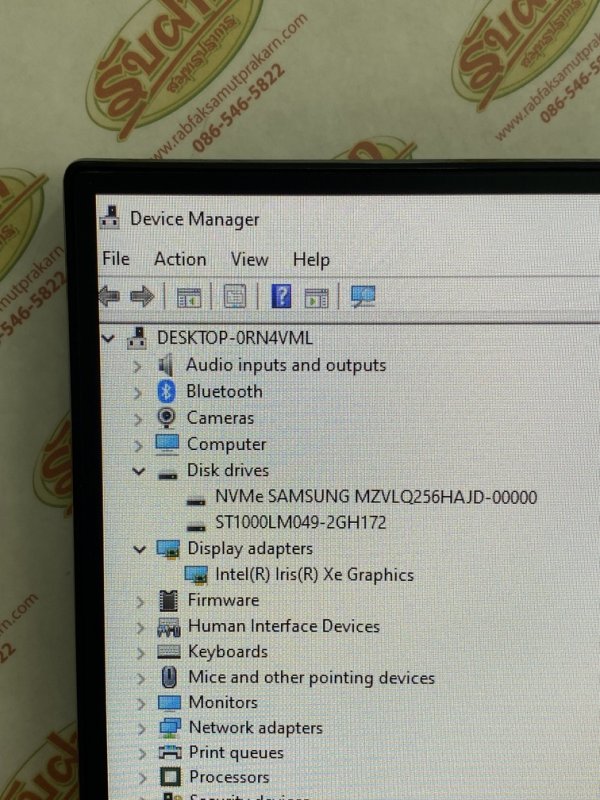Open the View menu
The height and width of the screenshot is (800, 600).
tap(249, 259)
